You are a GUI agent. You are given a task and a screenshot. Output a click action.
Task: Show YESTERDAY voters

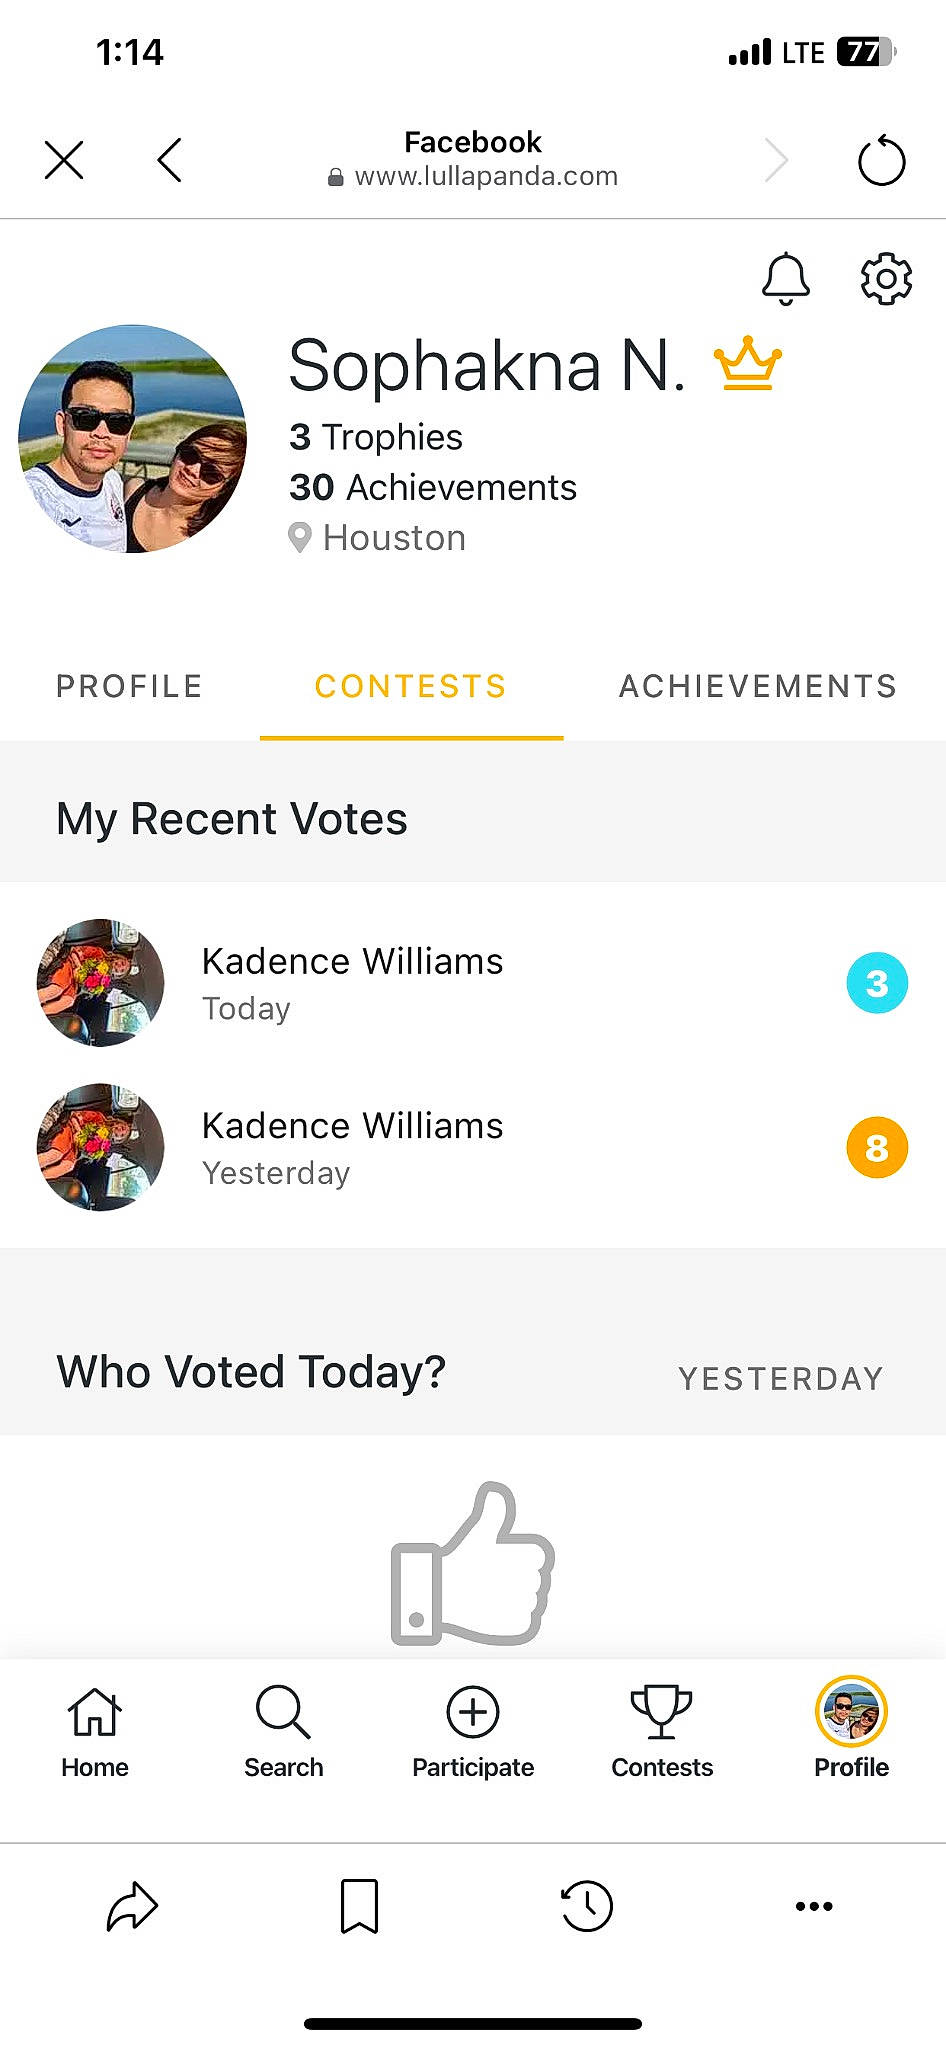click(x=780, y=1379)
